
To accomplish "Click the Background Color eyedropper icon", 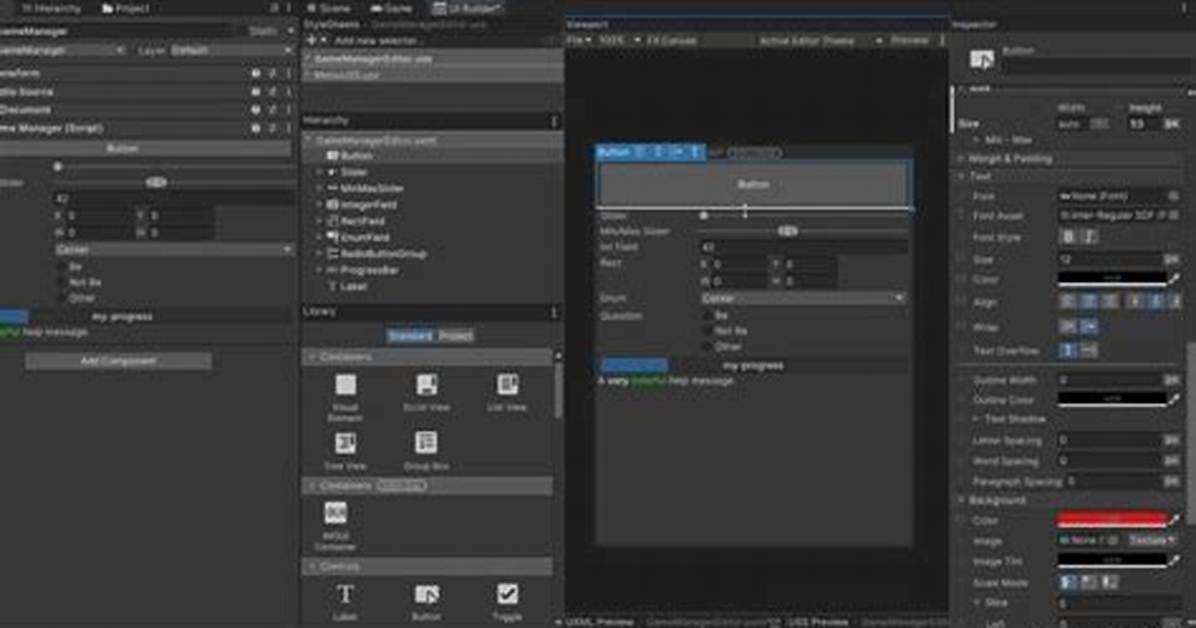I will [x=1174, y=520].
